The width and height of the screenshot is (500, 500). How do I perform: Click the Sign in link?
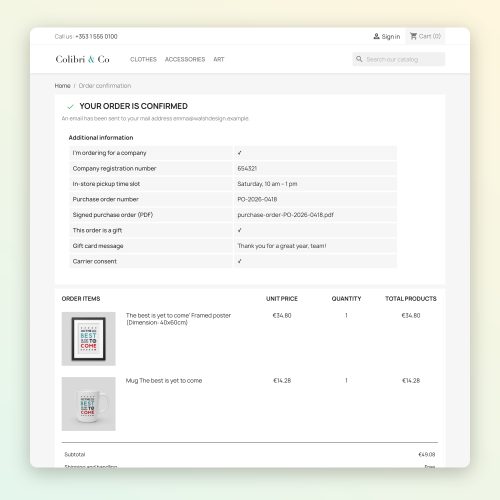point(391,36)
